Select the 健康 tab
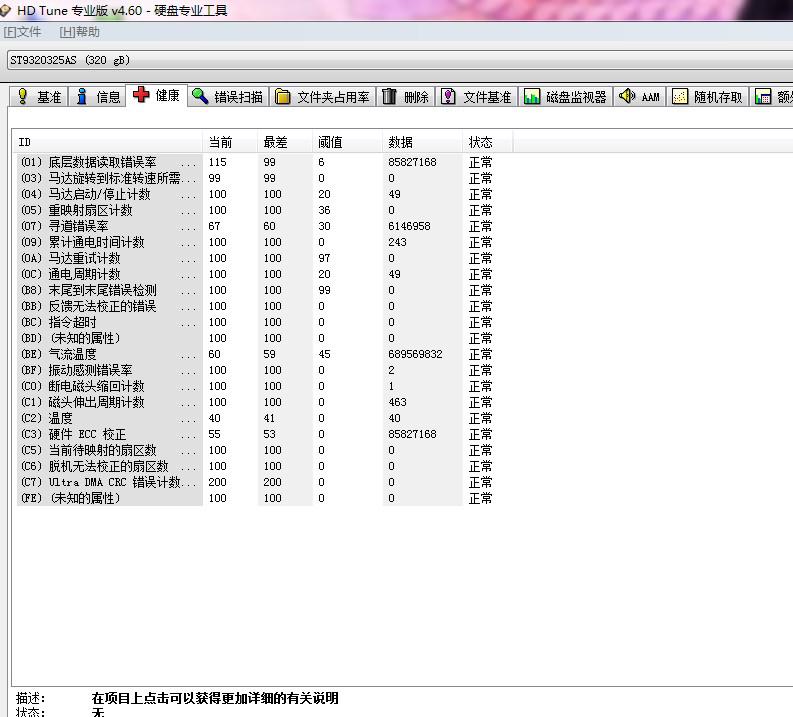Viewport: 793px width, 717px height. [x=156, y=95]
